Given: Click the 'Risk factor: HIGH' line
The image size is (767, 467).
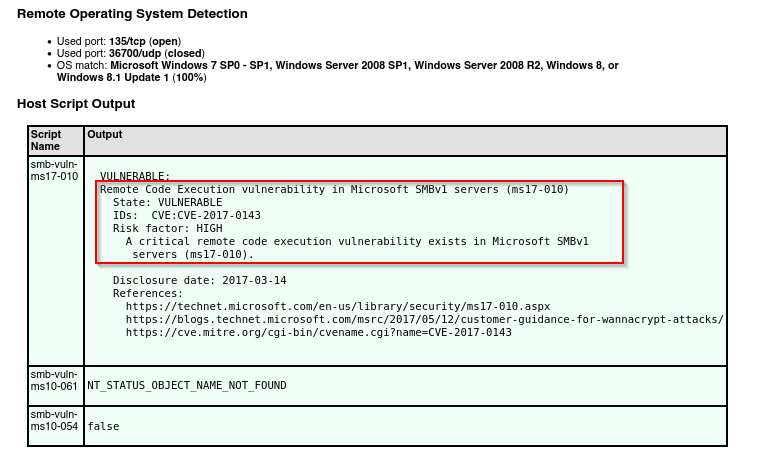Looking at the screenshot, I should (167, 228).
